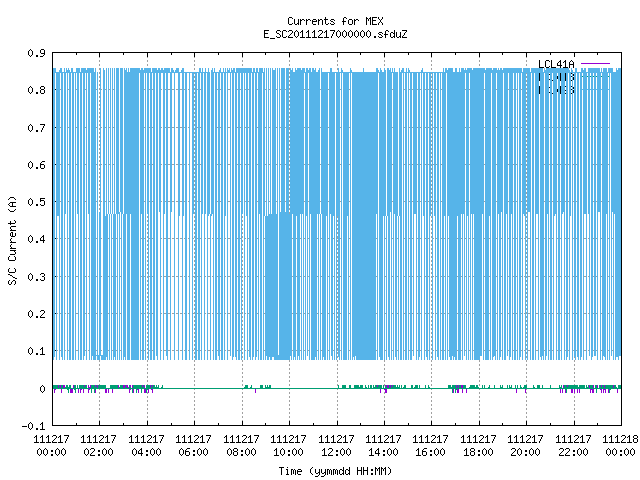The width and height of the screenshot is (640, 480).
Task: Click the 0.9 y-axis tick label
Action: pyautogui.click(x=36, y=53)
